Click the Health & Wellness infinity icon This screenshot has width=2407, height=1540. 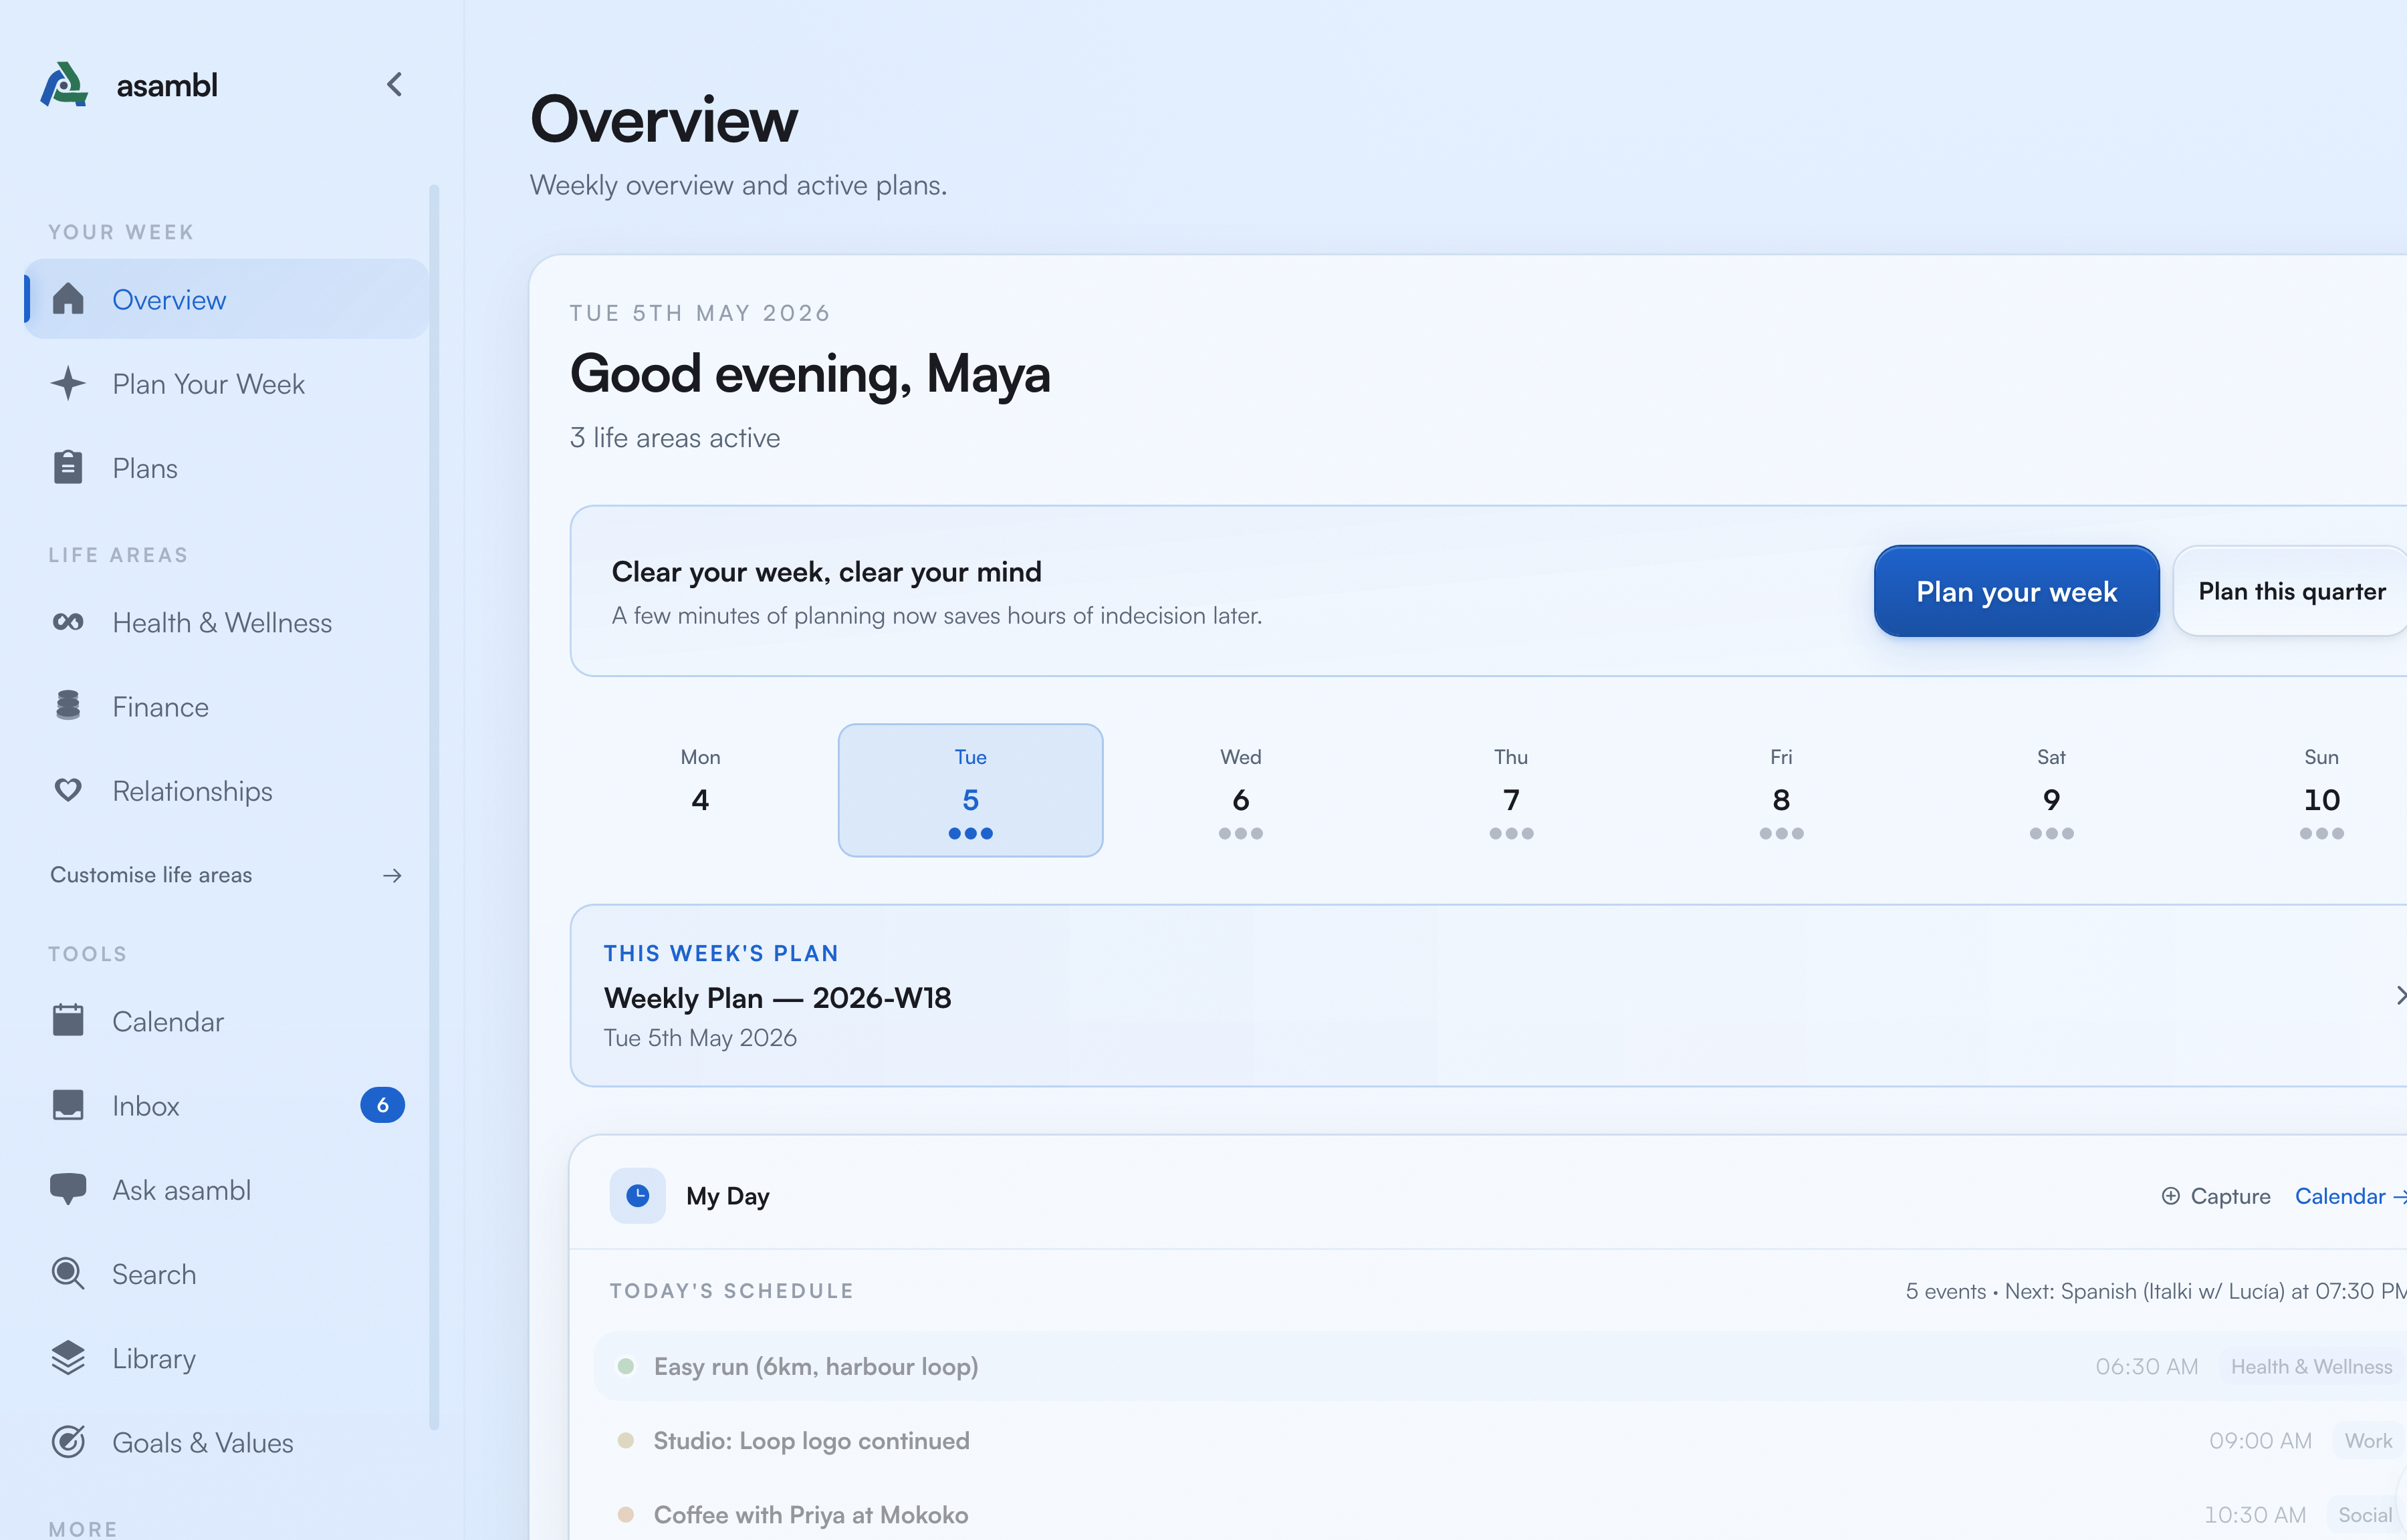68,622
